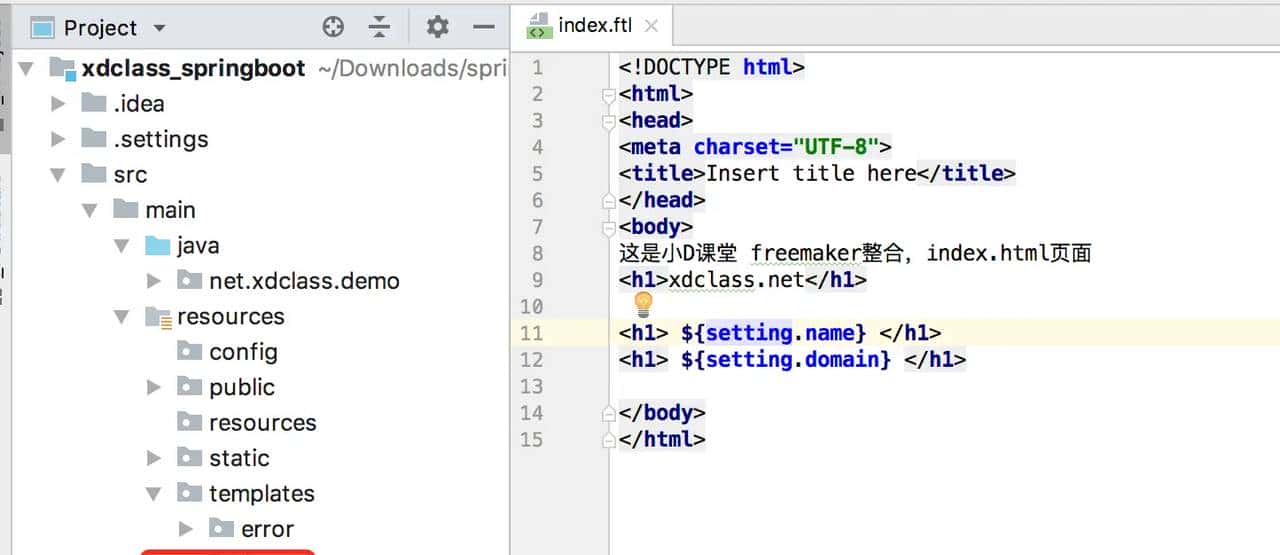The height and width of the screenshot is (555, 1280).
Task: Click the java folder icon
Action: [x=157, y=245]
